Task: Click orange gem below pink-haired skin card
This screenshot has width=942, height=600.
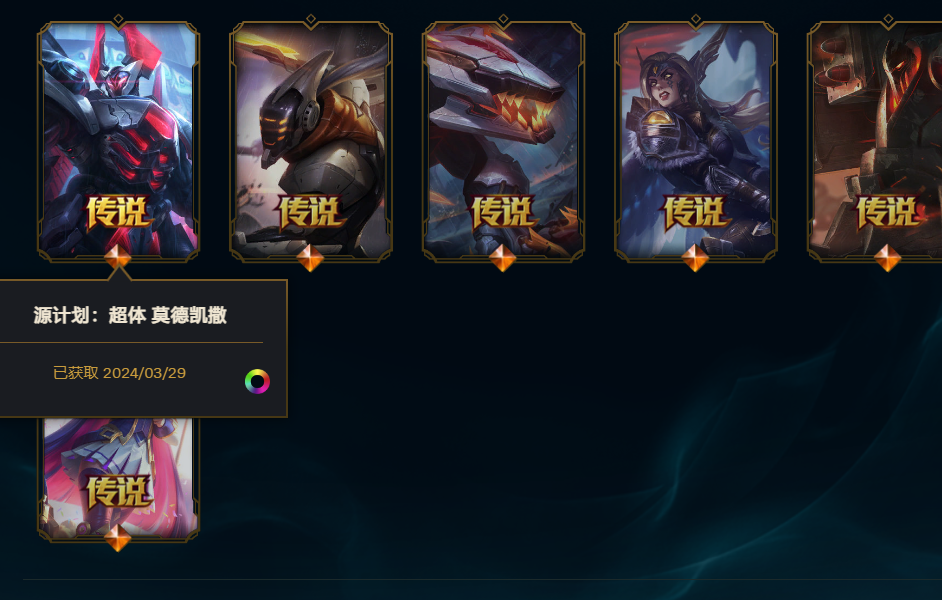Action: (118, 538)
